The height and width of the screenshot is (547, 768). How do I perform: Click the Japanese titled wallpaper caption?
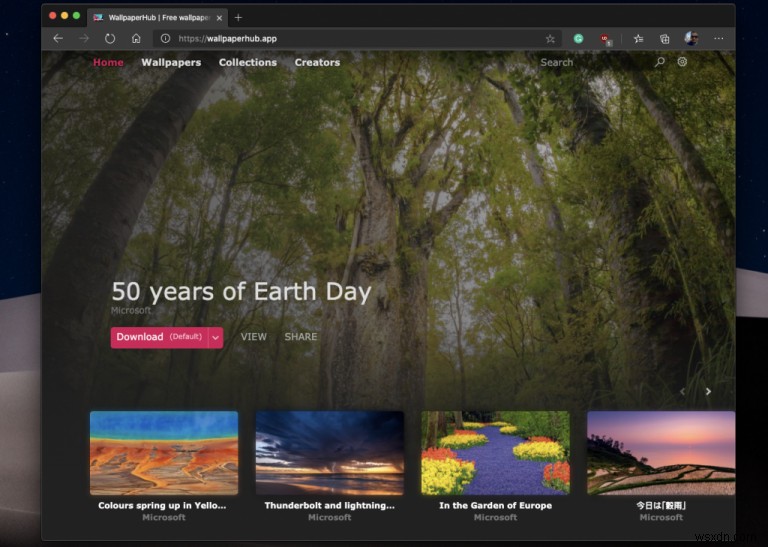[661, 505]
